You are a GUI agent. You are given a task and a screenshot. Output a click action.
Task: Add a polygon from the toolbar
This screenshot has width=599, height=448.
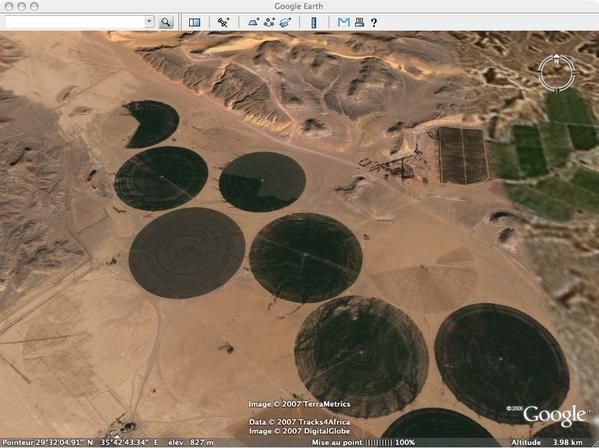(253, 22)
